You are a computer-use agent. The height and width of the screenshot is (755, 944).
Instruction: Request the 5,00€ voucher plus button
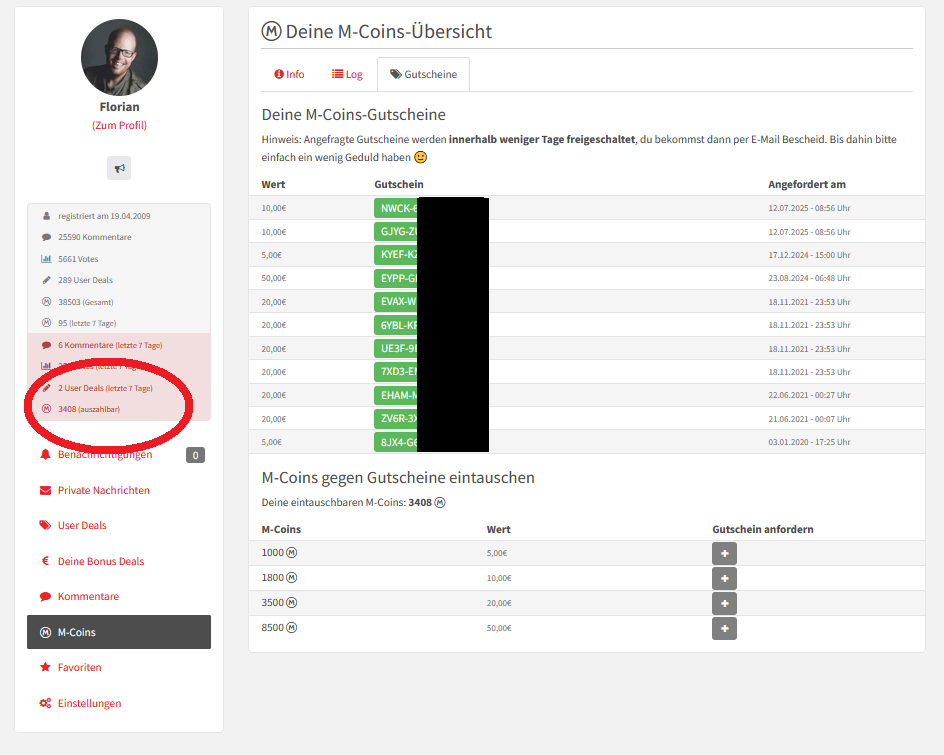pos(724,553)
